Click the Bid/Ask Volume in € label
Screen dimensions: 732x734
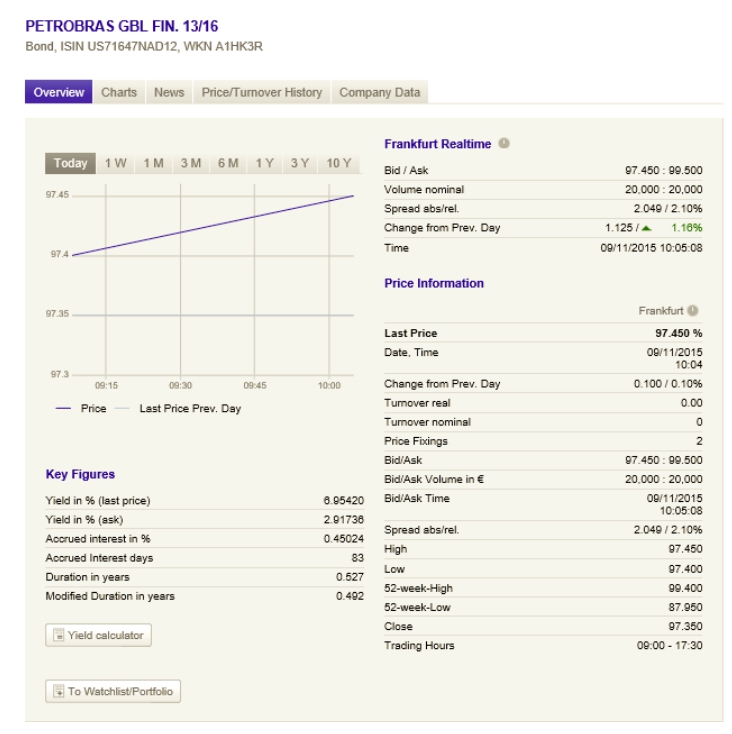[x=434, y=479]
